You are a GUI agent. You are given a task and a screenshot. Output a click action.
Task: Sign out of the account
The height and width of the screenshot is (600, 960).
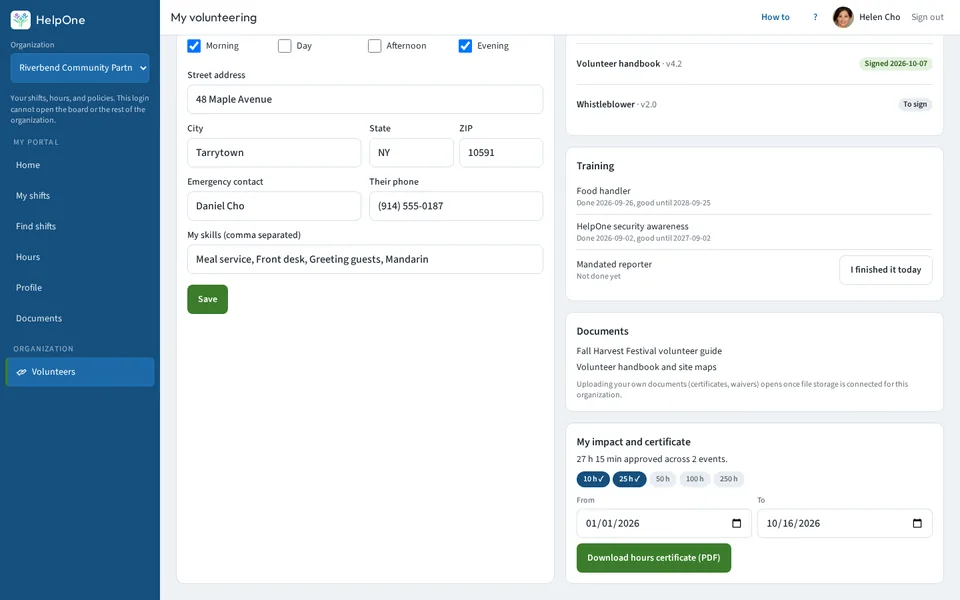(x=927, y=17)
